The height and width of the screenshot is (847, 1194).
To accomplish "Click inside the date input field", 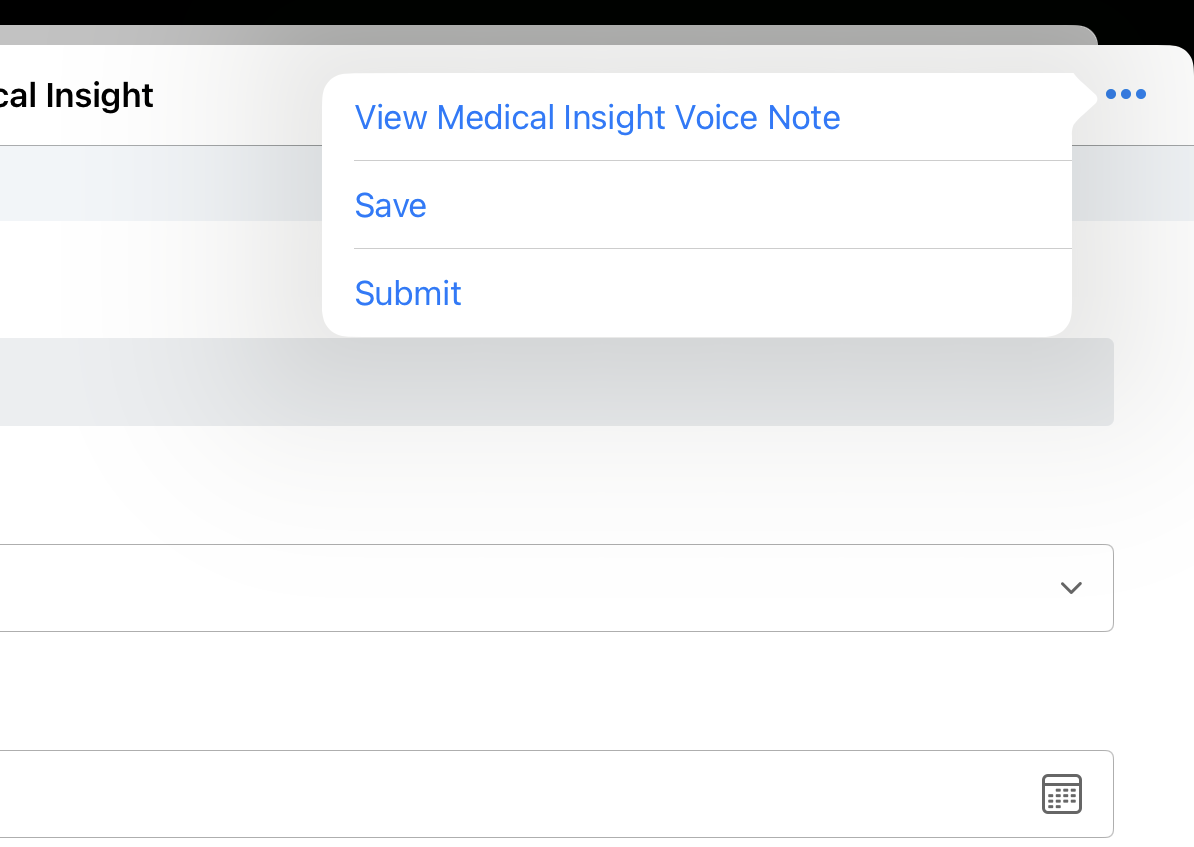I will click(500, 794).
